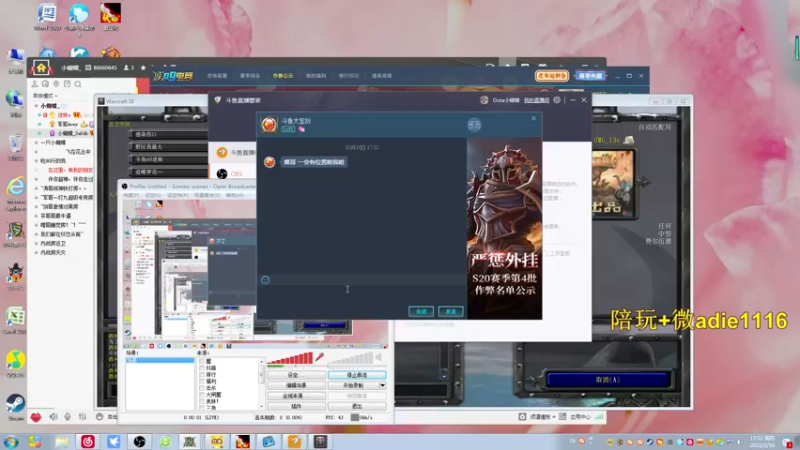Screen dimensions: 800x450
Task: Click the microphone icon in YY bottom bar
Action: click(67, 417)
